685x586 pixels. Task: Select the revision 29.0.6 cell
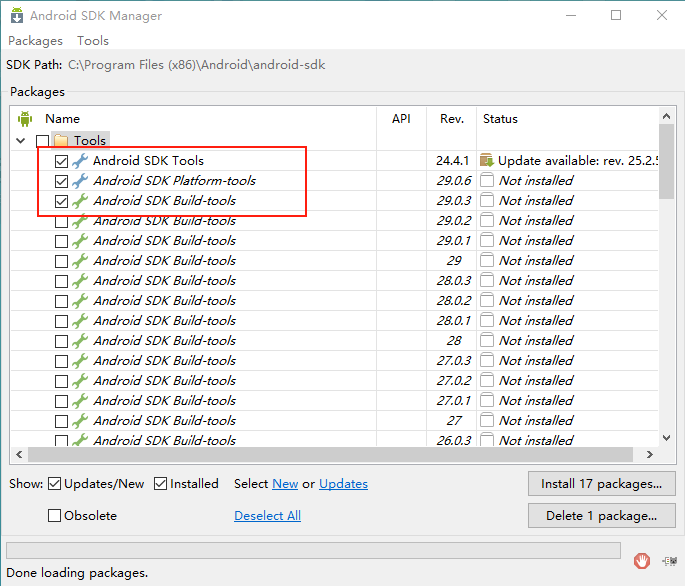(x=454, y=181)
